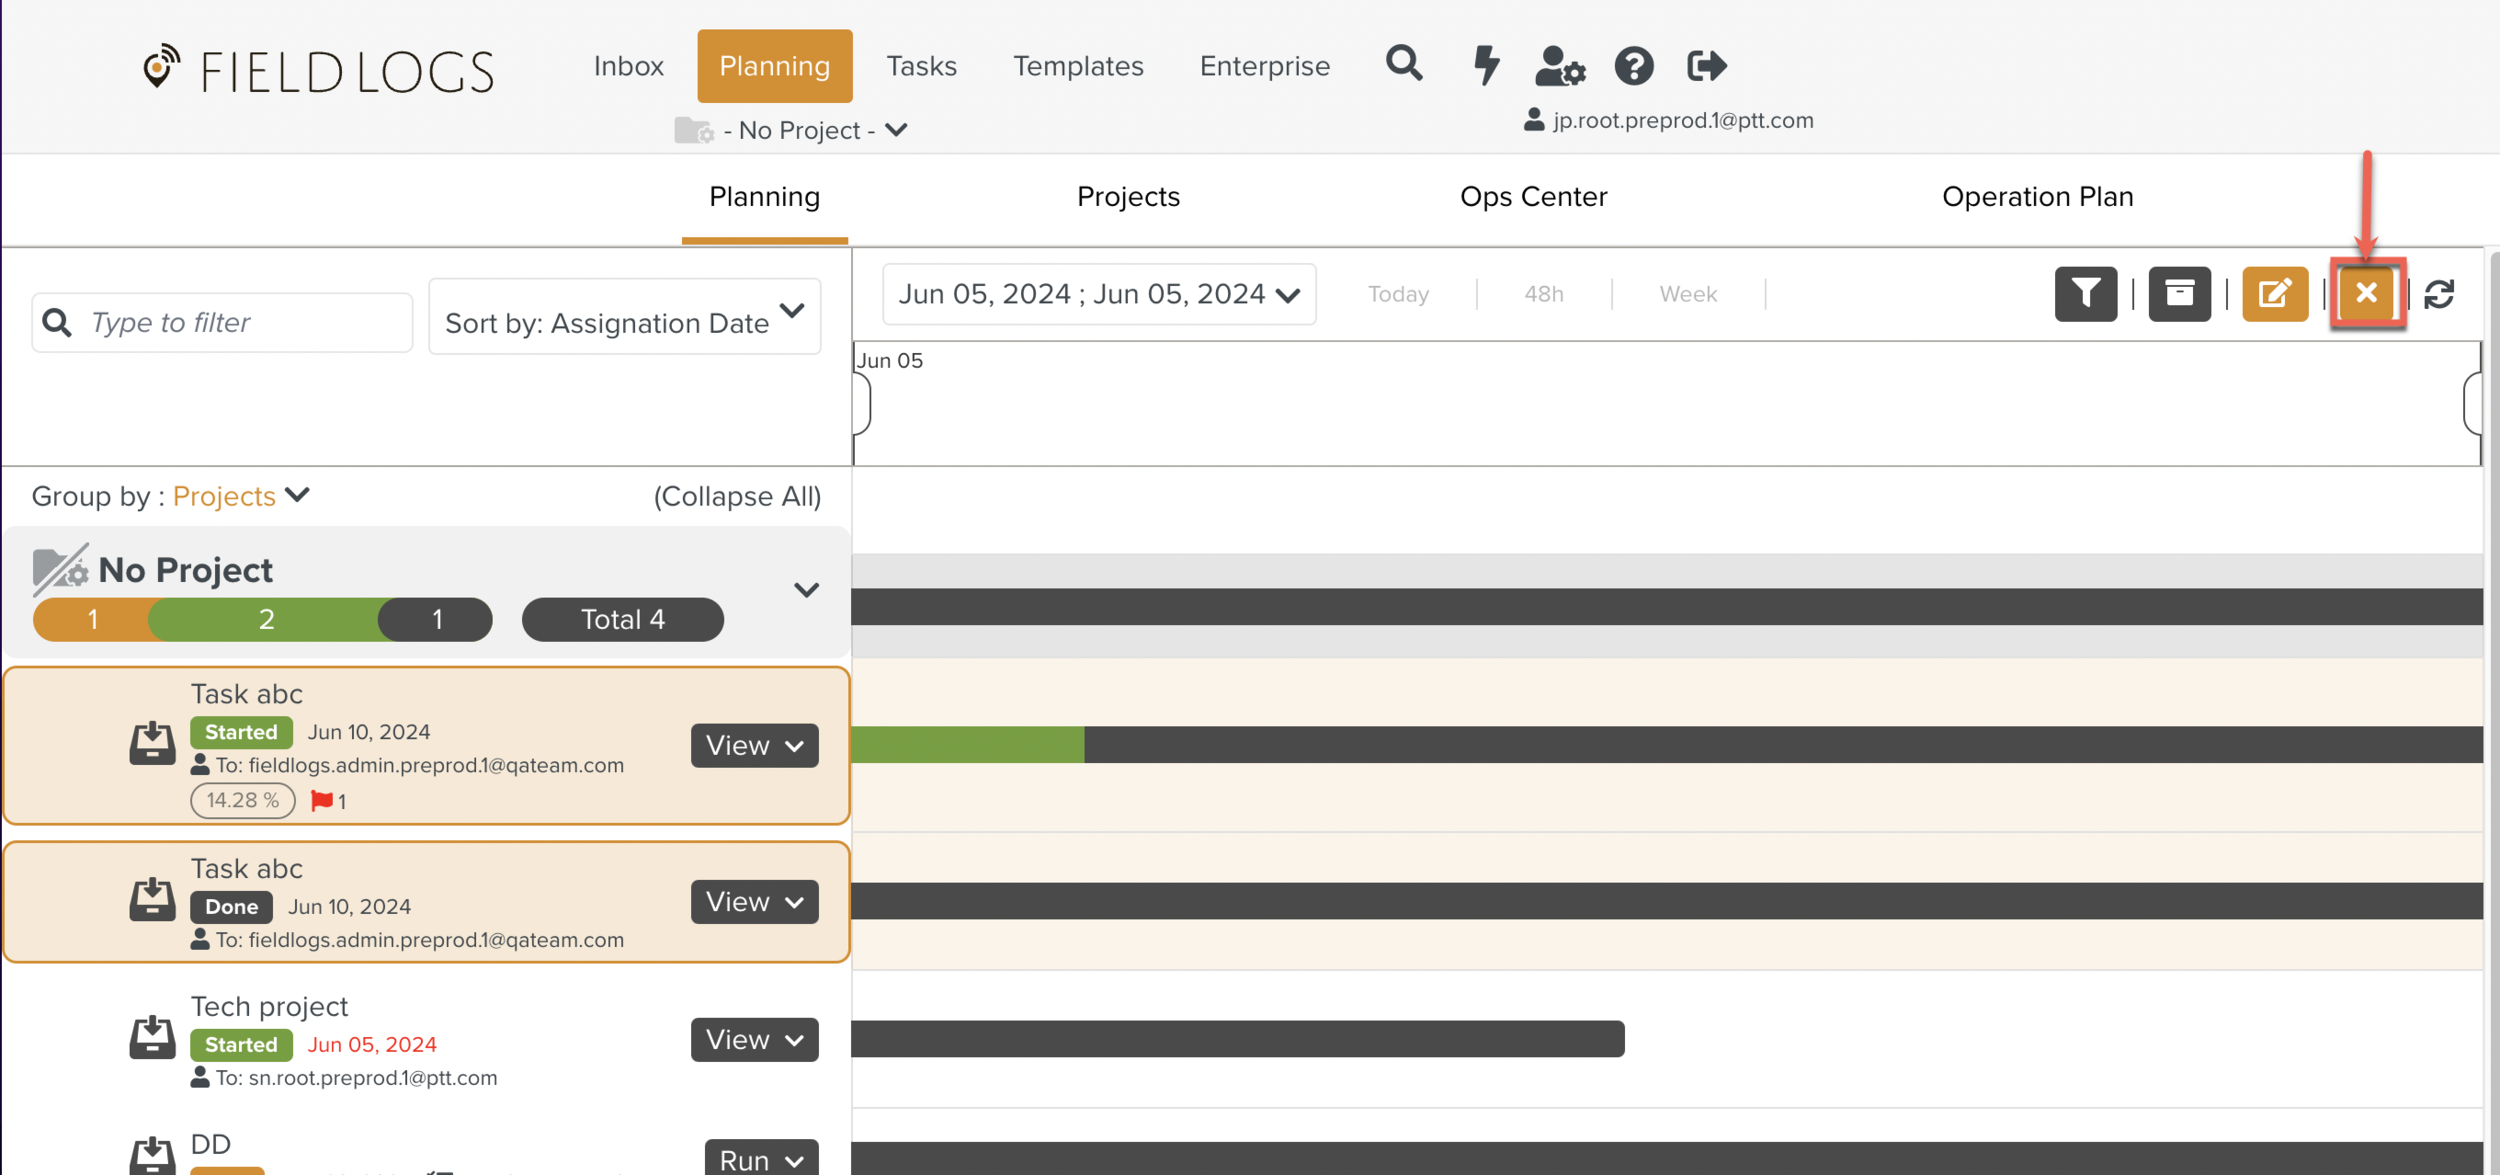Open the search magnifier icon in header
The width and height of the screenshot is (2500, 1175).
pyautogui.click(x=1404, y=65)
